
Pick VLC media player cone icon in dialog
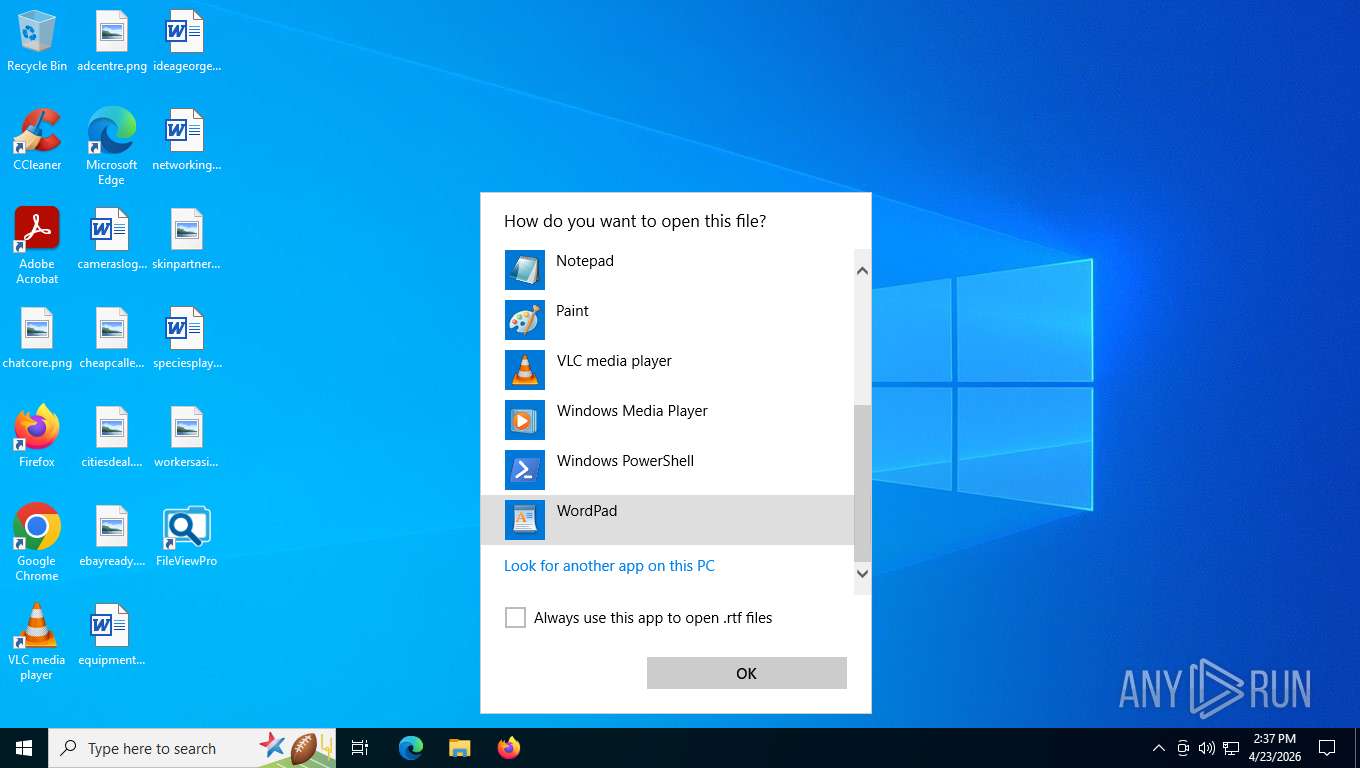(525, 370)
